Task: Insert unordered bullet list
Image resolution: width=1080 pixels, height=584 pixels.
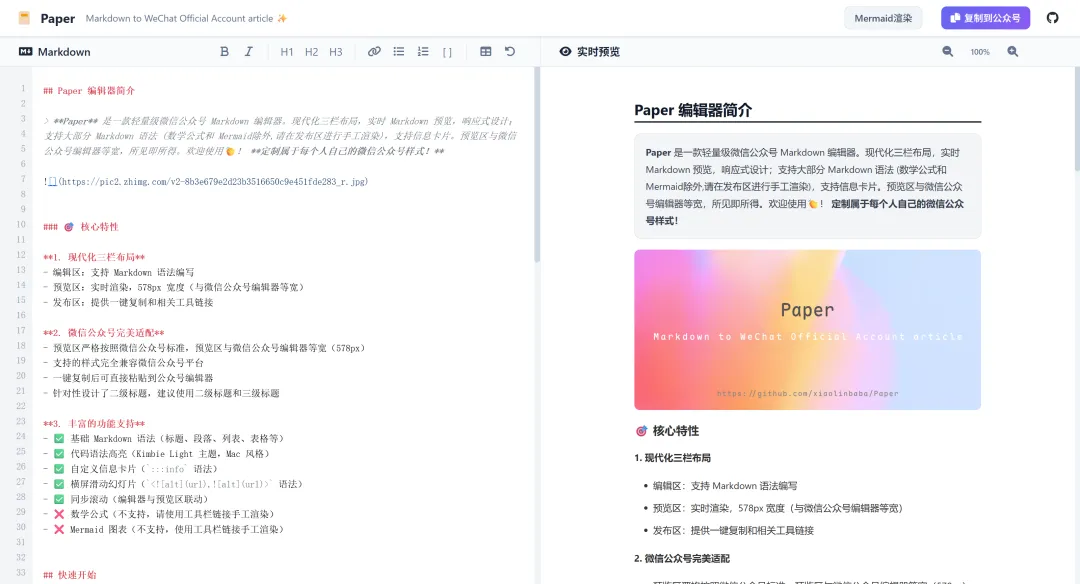Action: pyautogui.click(x=399, y=52)
